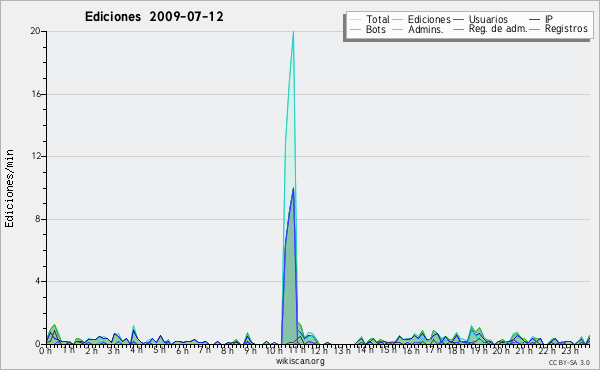Screen dimensions: 600x370
Task: Click the 16 y-axis label
Action: coord(36,94)
